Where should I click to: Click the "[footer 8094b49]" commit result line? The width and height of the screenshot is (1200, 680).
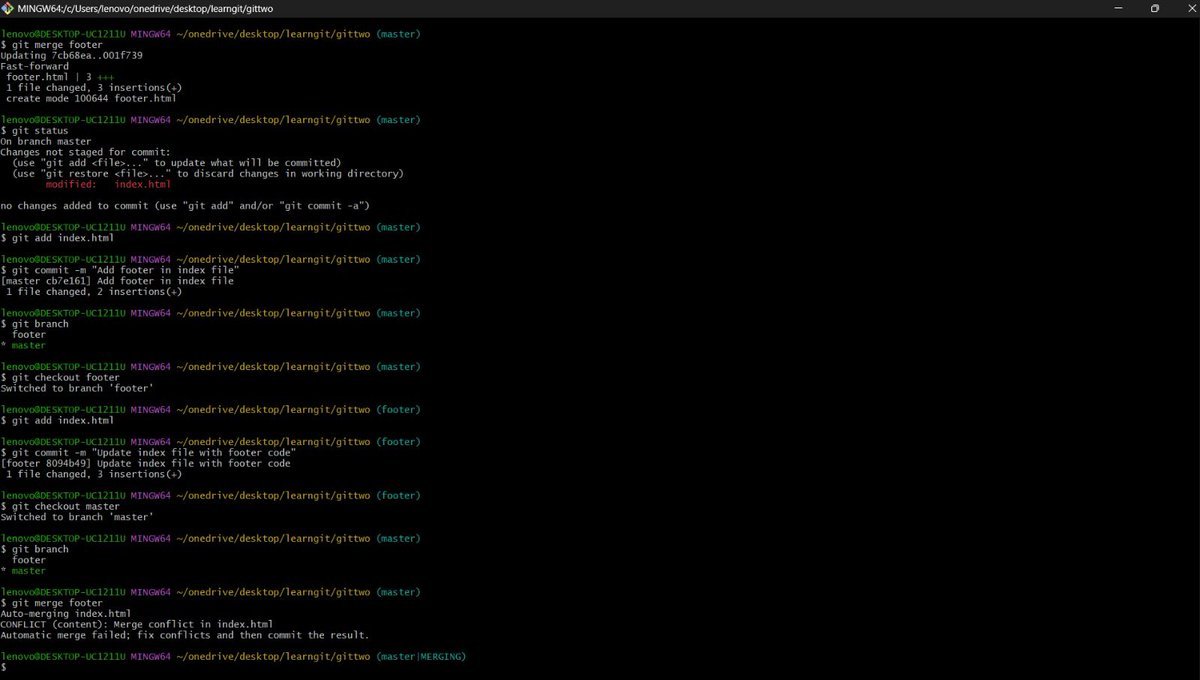point(145,464)
